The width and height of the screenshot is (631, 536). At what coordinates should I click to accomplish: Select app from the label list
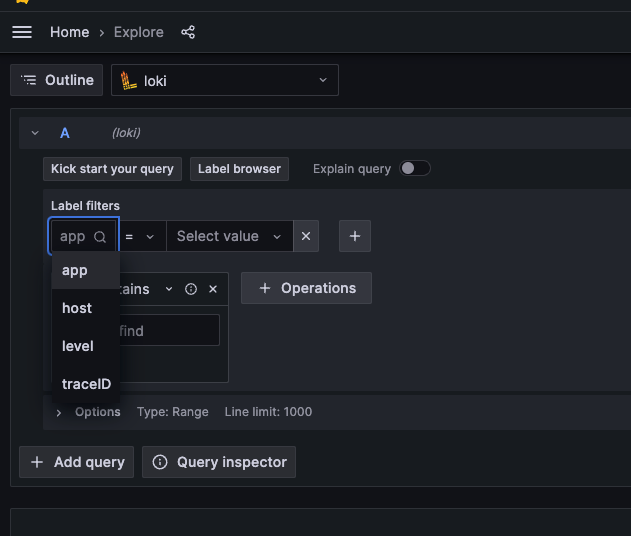click(86, 270)
